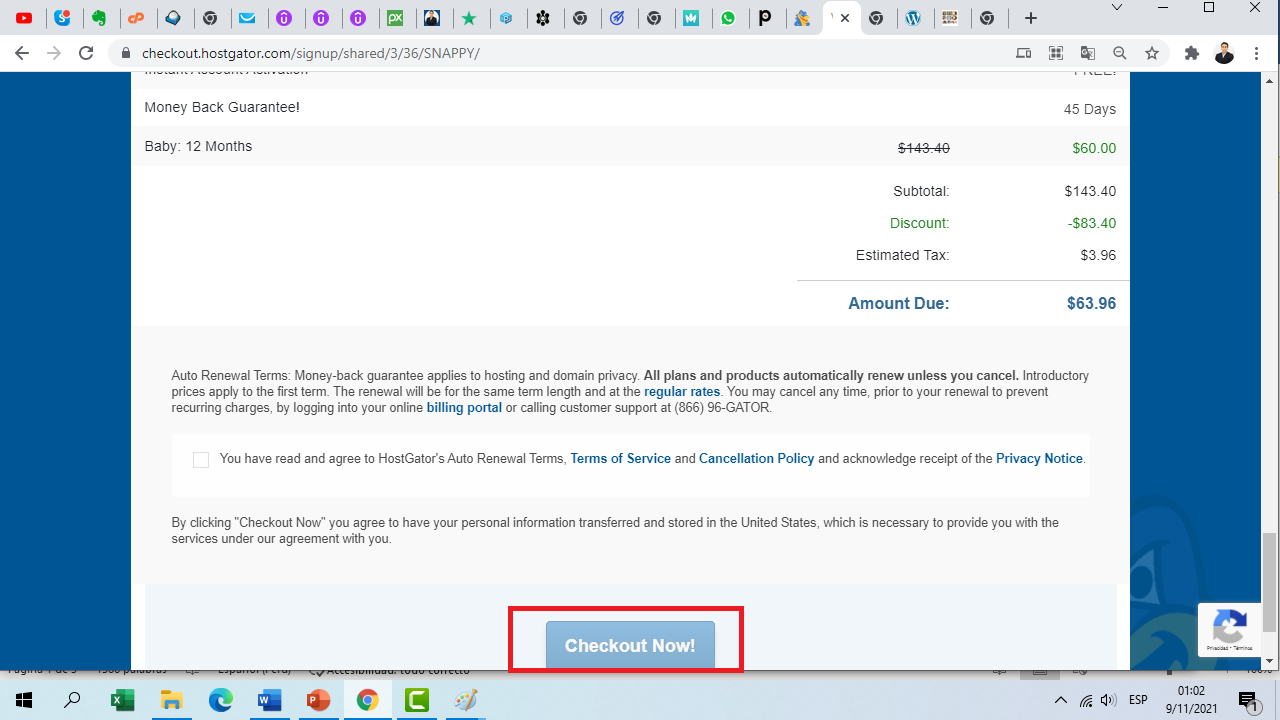Tick the Auto Renewal Terms agreement checkbox

201,460
